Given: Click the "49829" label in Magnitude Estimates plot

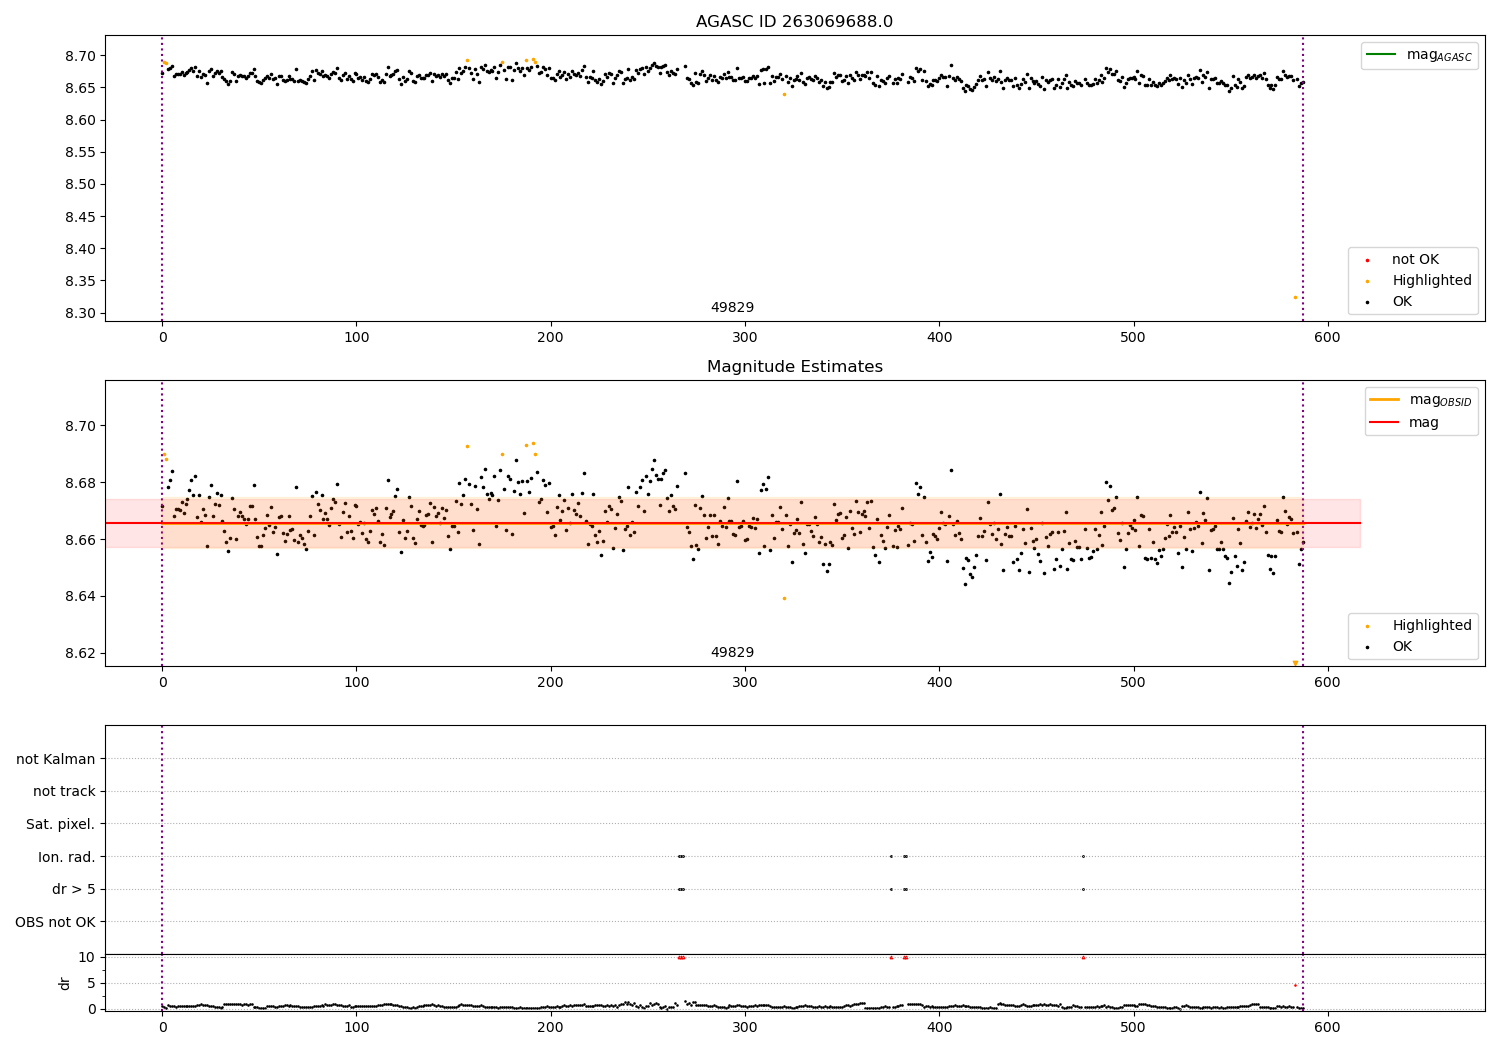Looking at the screenshot, I should pos(732,653).
